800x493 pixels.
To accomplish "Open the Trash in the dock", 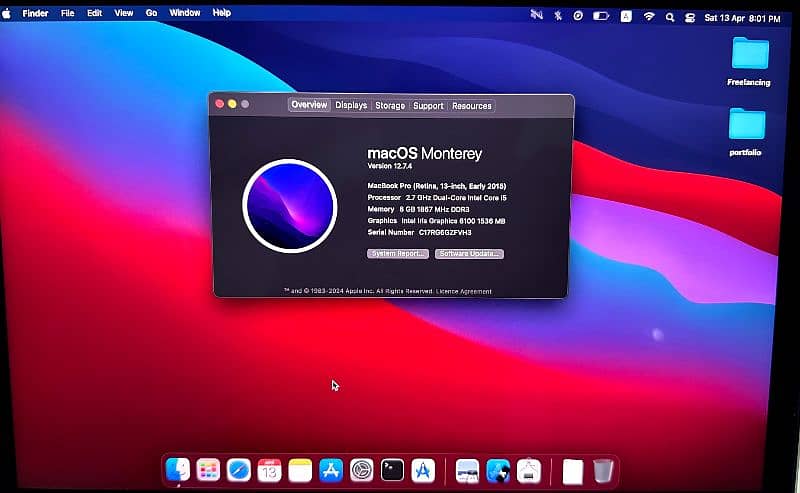I will [602, 469].
